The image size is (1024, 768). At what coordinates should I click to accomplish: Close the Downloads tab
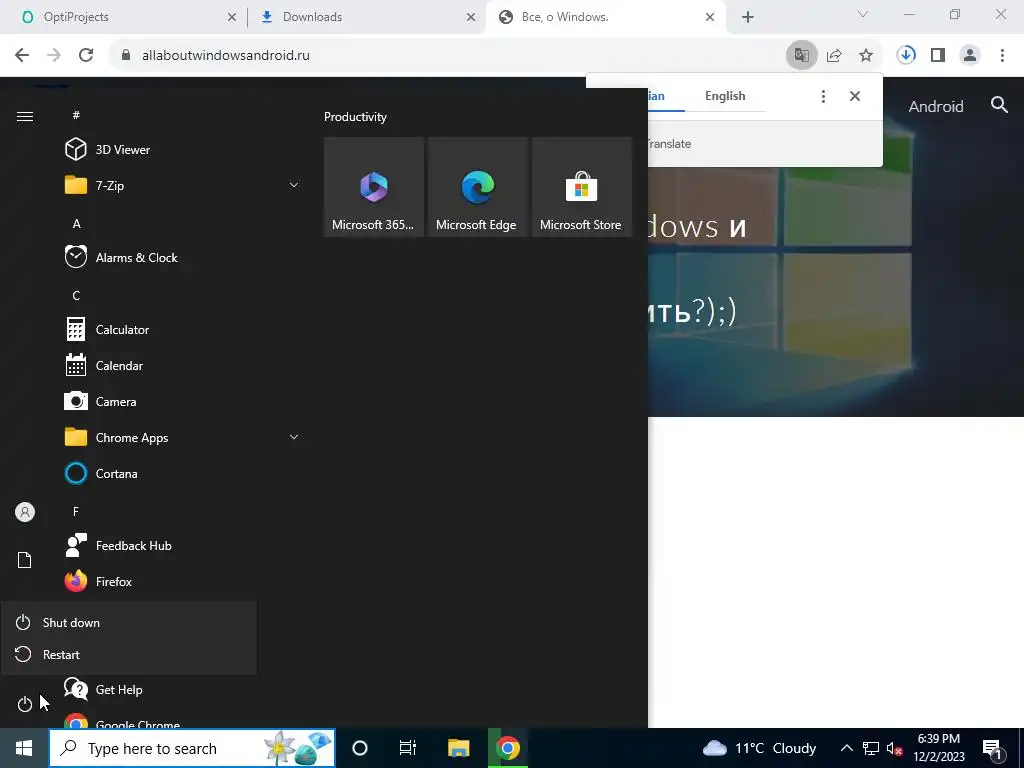(471, 18)
